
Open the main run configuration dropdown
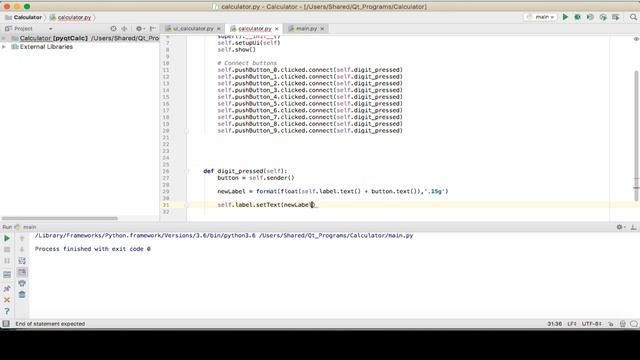(541, 17)
